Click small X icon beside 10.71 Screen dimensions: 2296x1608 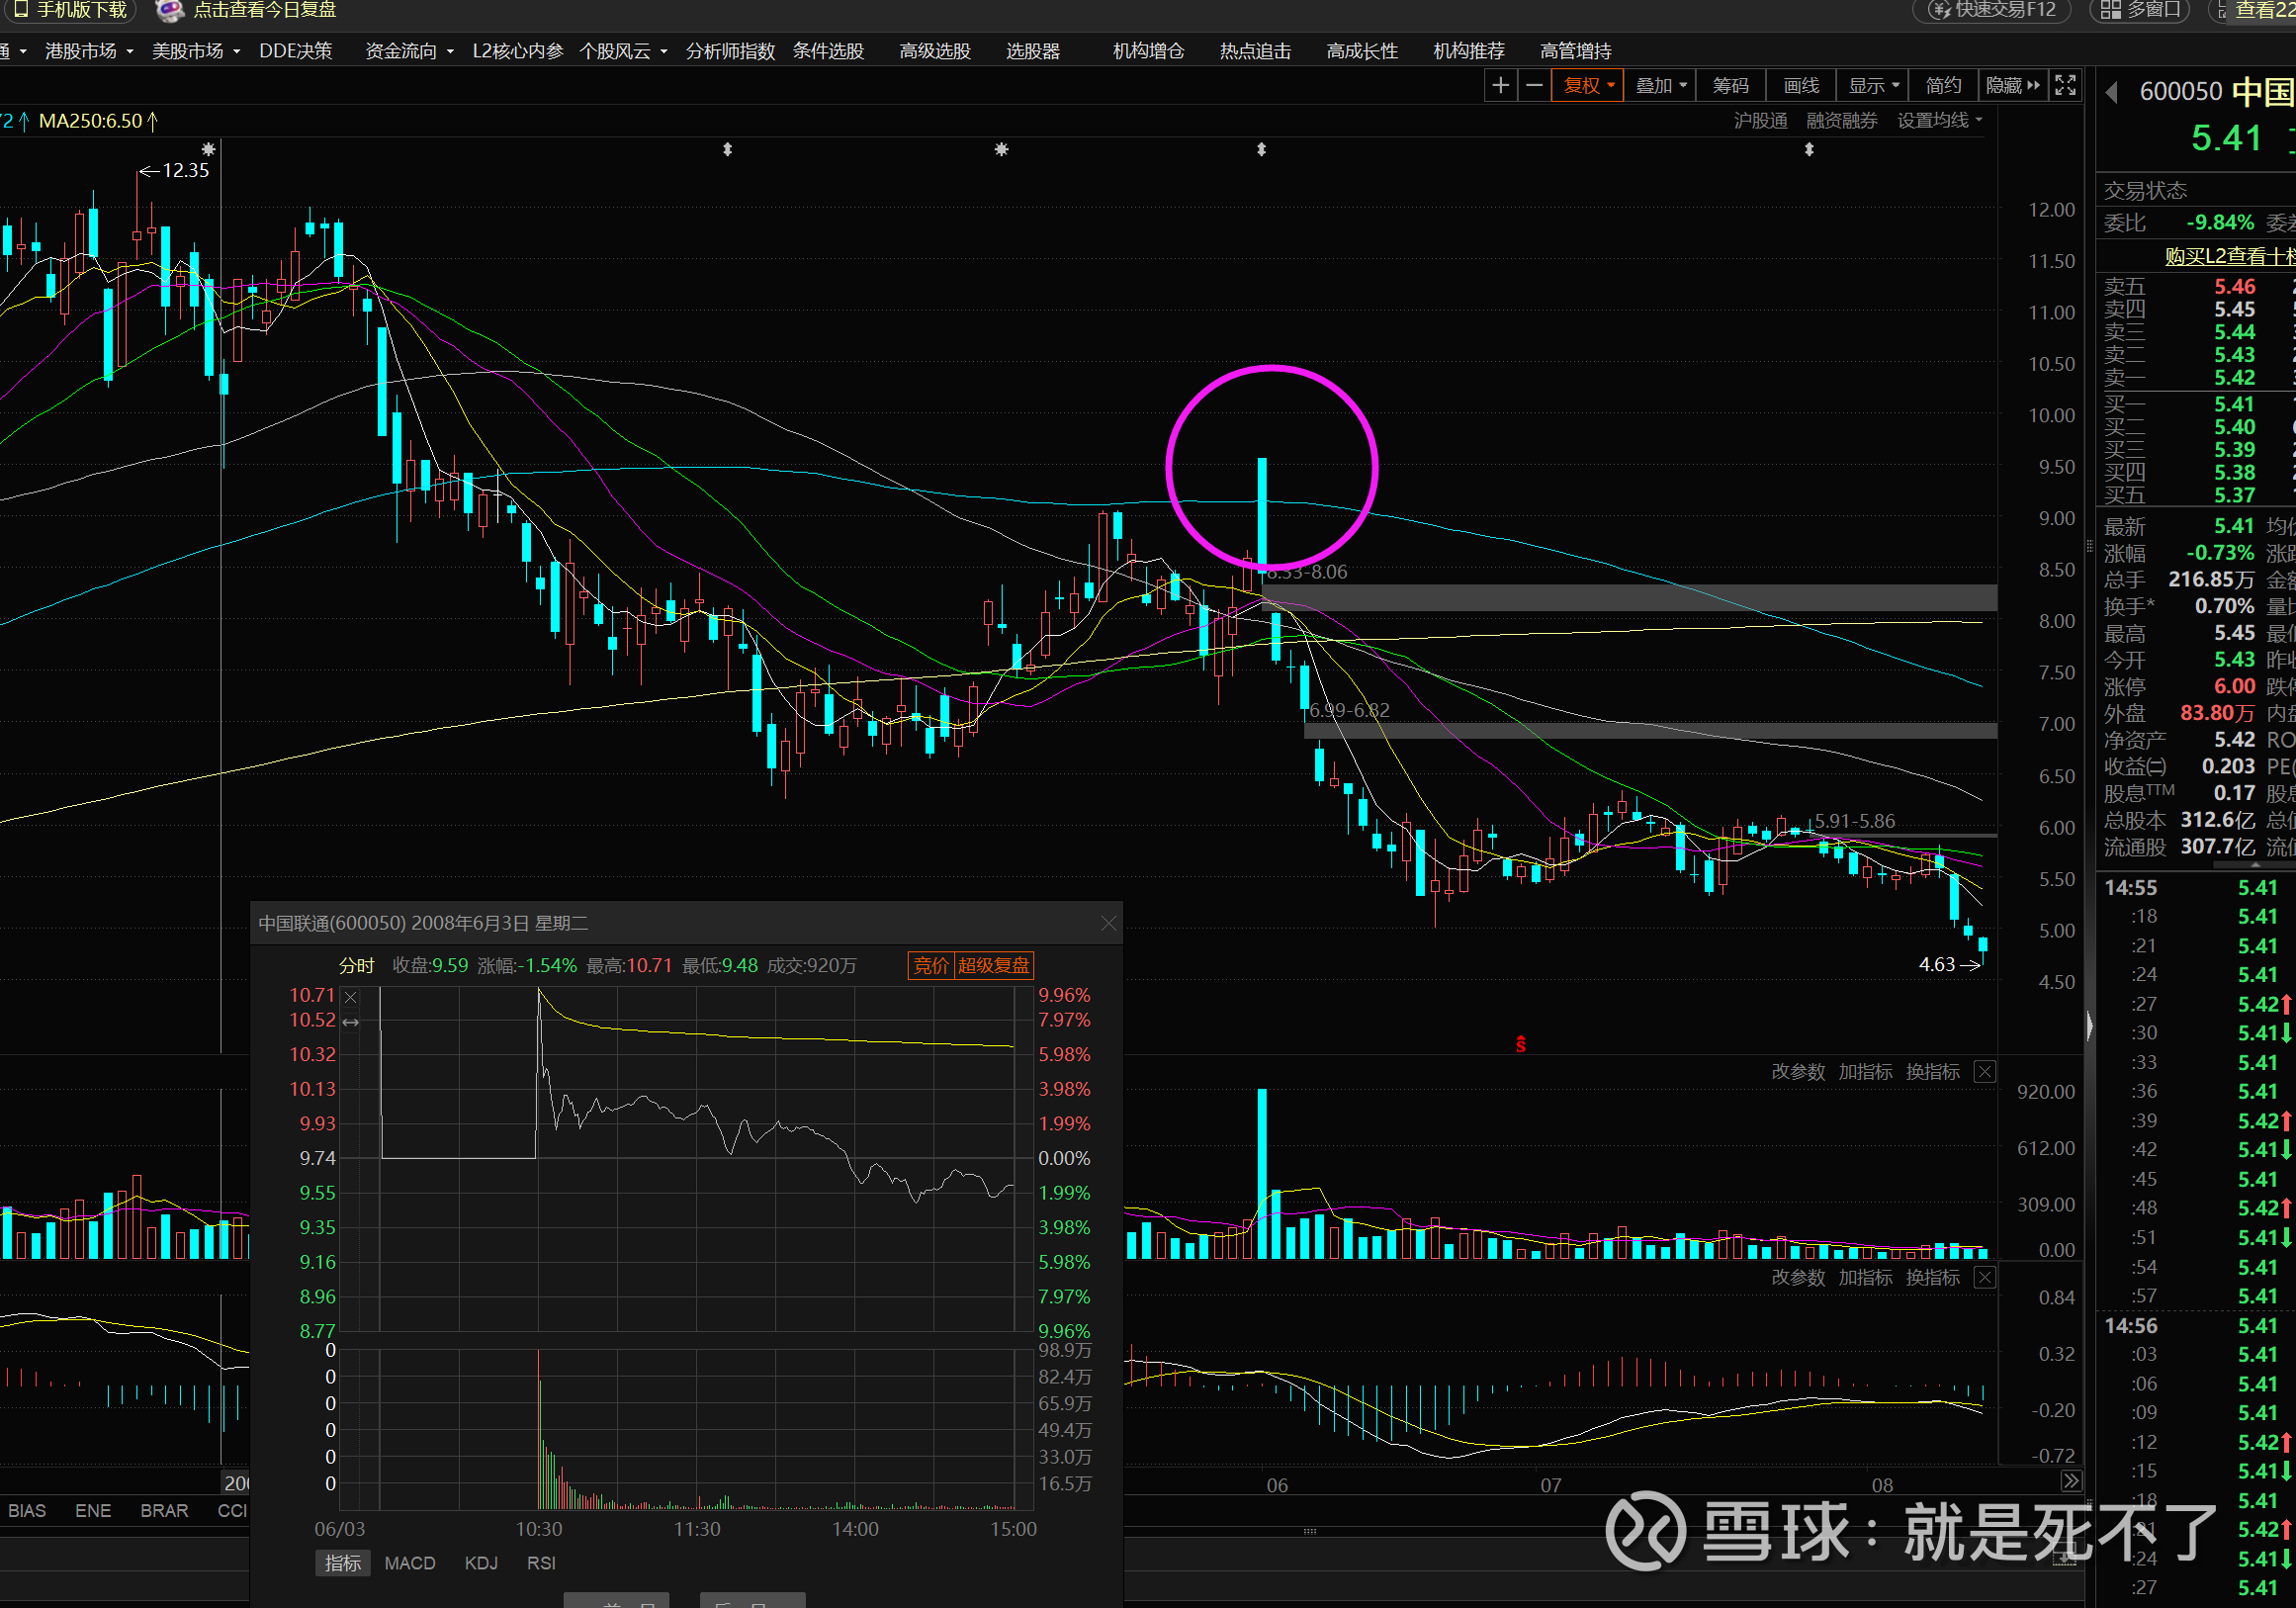tap(350, 997)
